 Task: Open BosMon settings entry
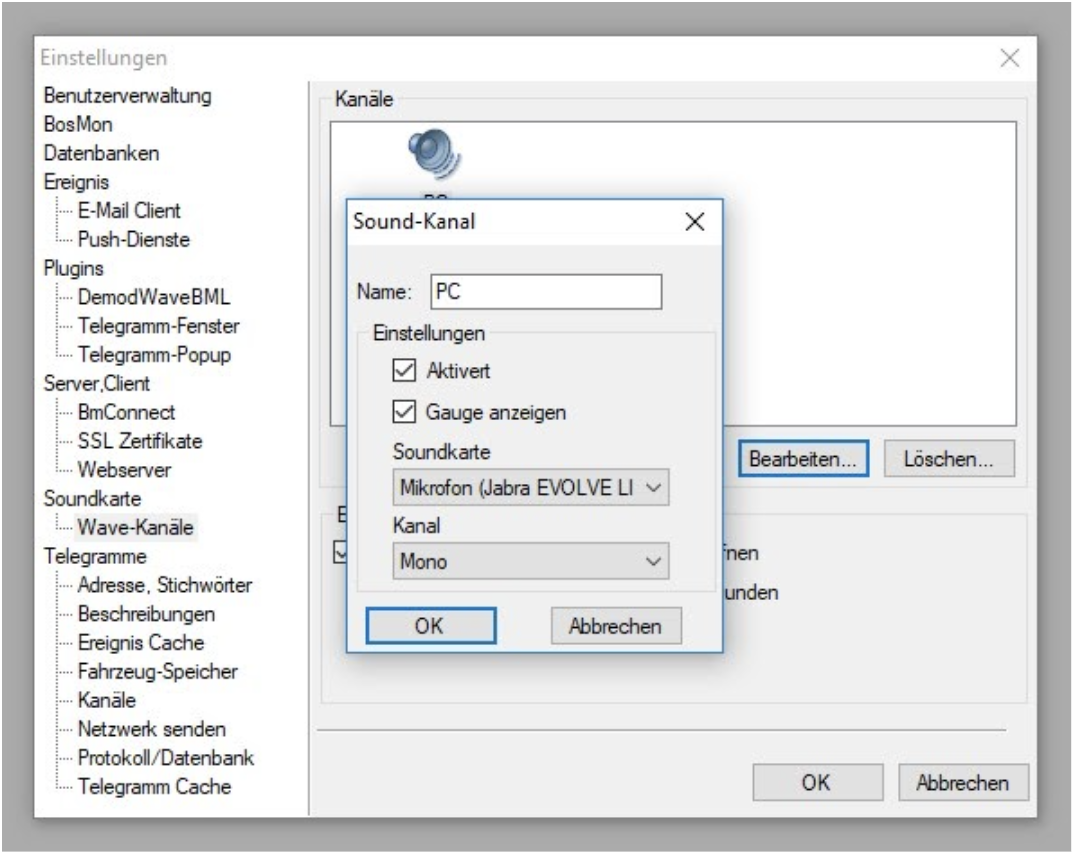coord(78,125)
